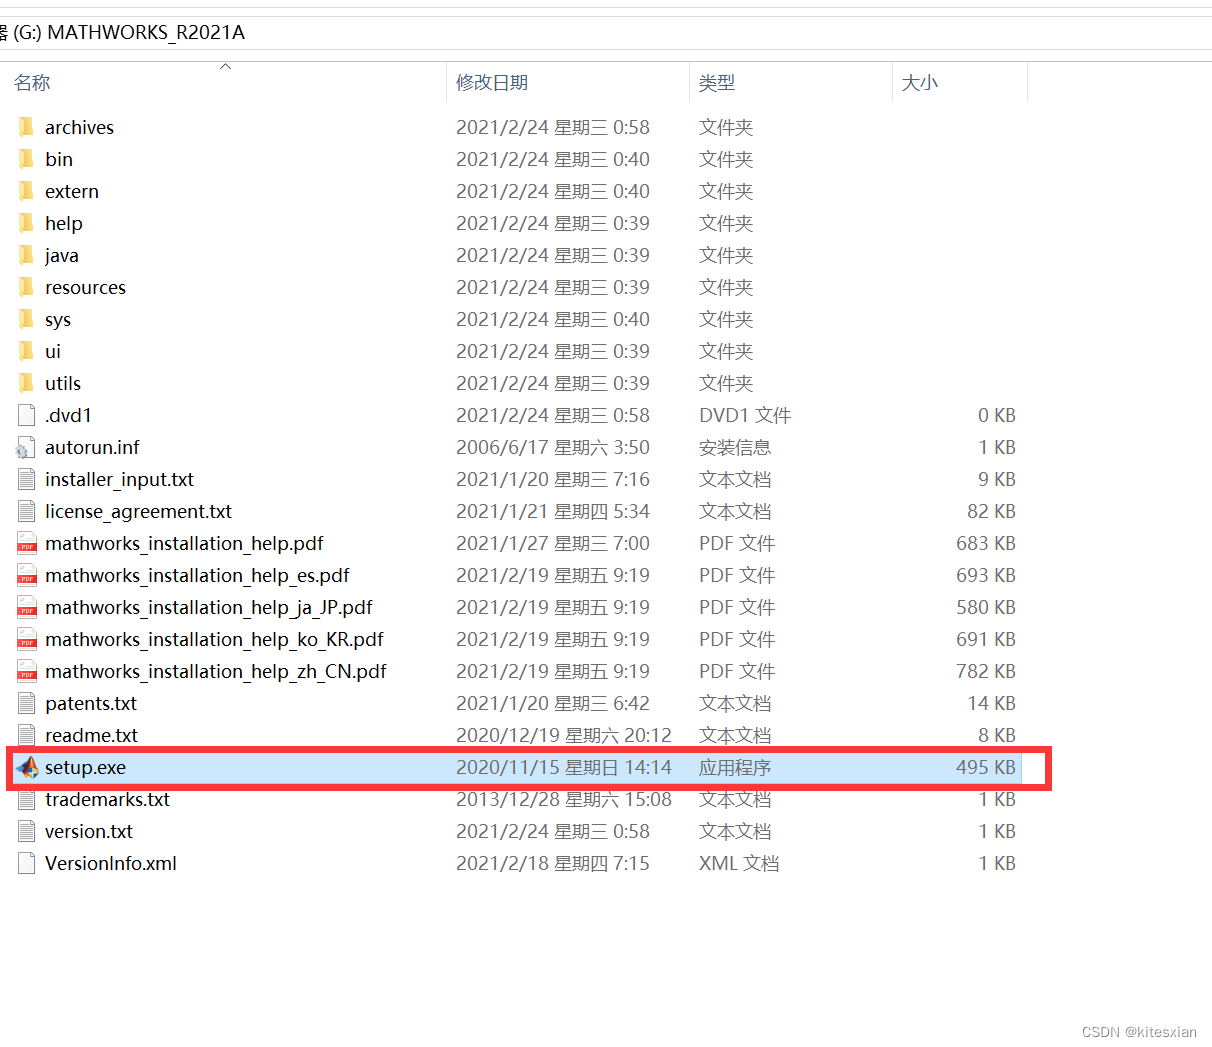Select the help folder name

pyautogui.click(x=64, y=223)
